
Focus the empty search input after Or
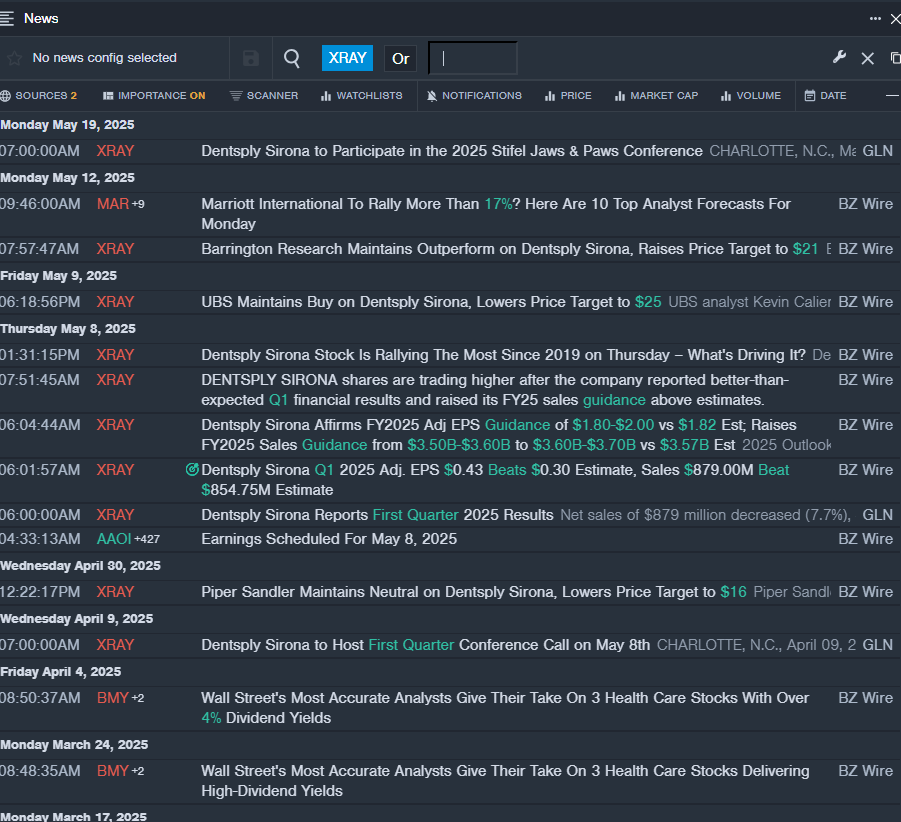(473, 58)
